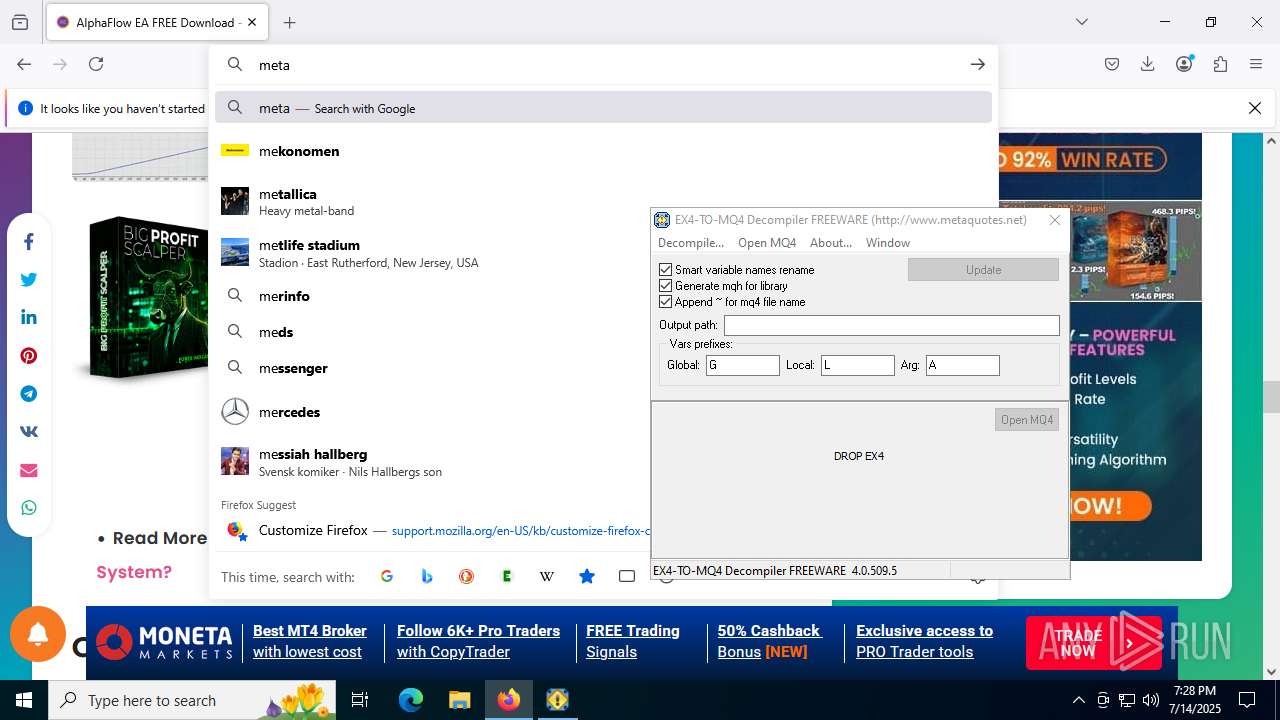Screen dimensions: 1280x720
Task: Open the Open MQ4 menu
Action: click(767, 243)
